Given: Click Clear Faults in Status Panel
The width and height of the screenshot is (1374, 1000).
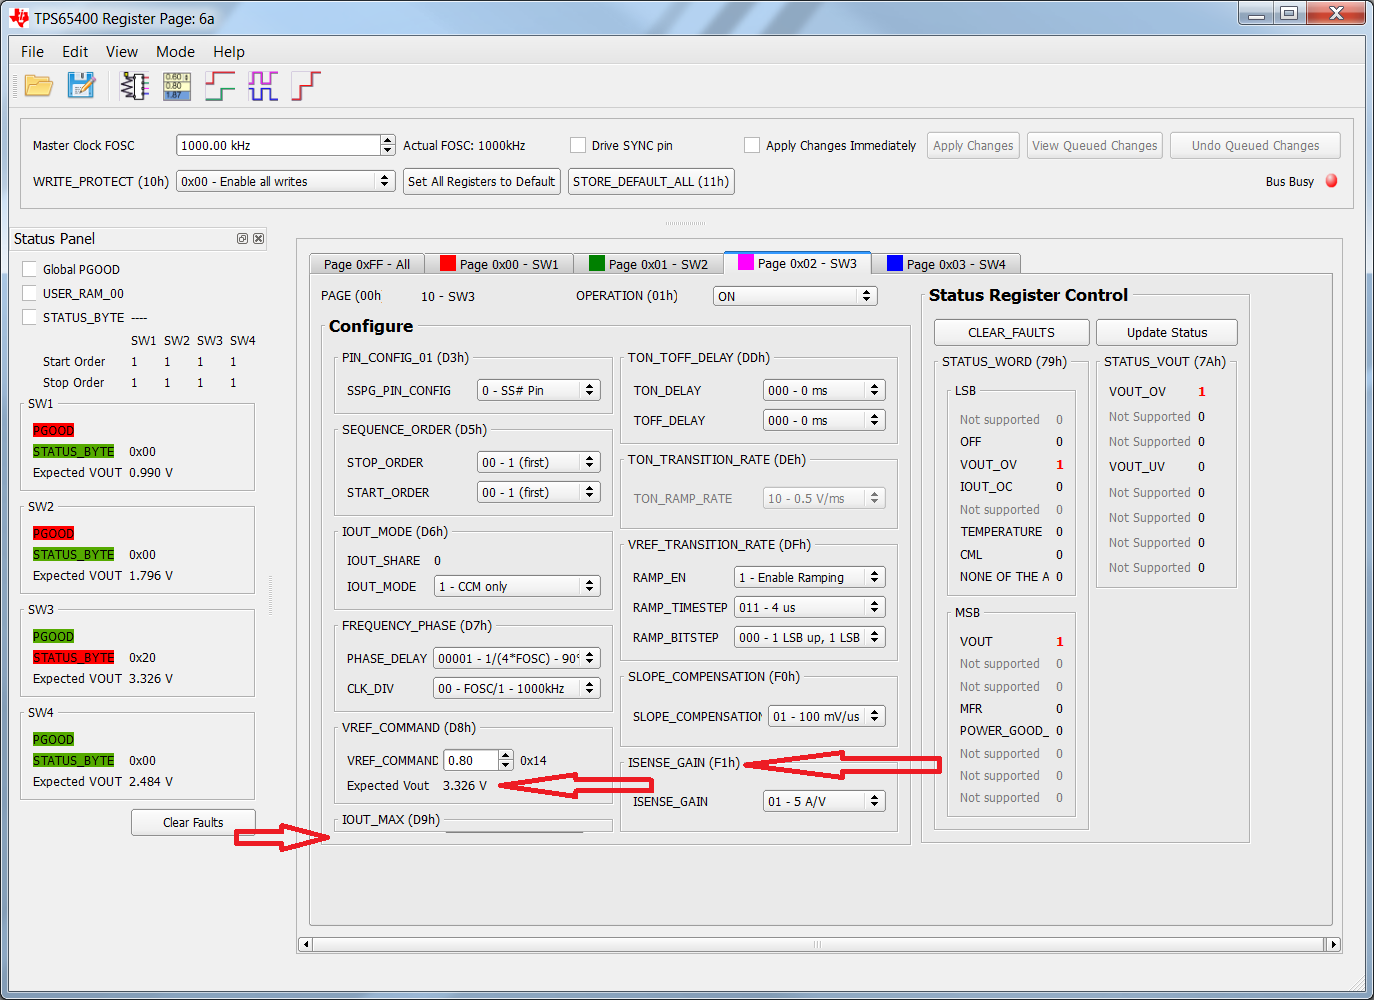Looking at the screenshot, I should coord(193,822).
